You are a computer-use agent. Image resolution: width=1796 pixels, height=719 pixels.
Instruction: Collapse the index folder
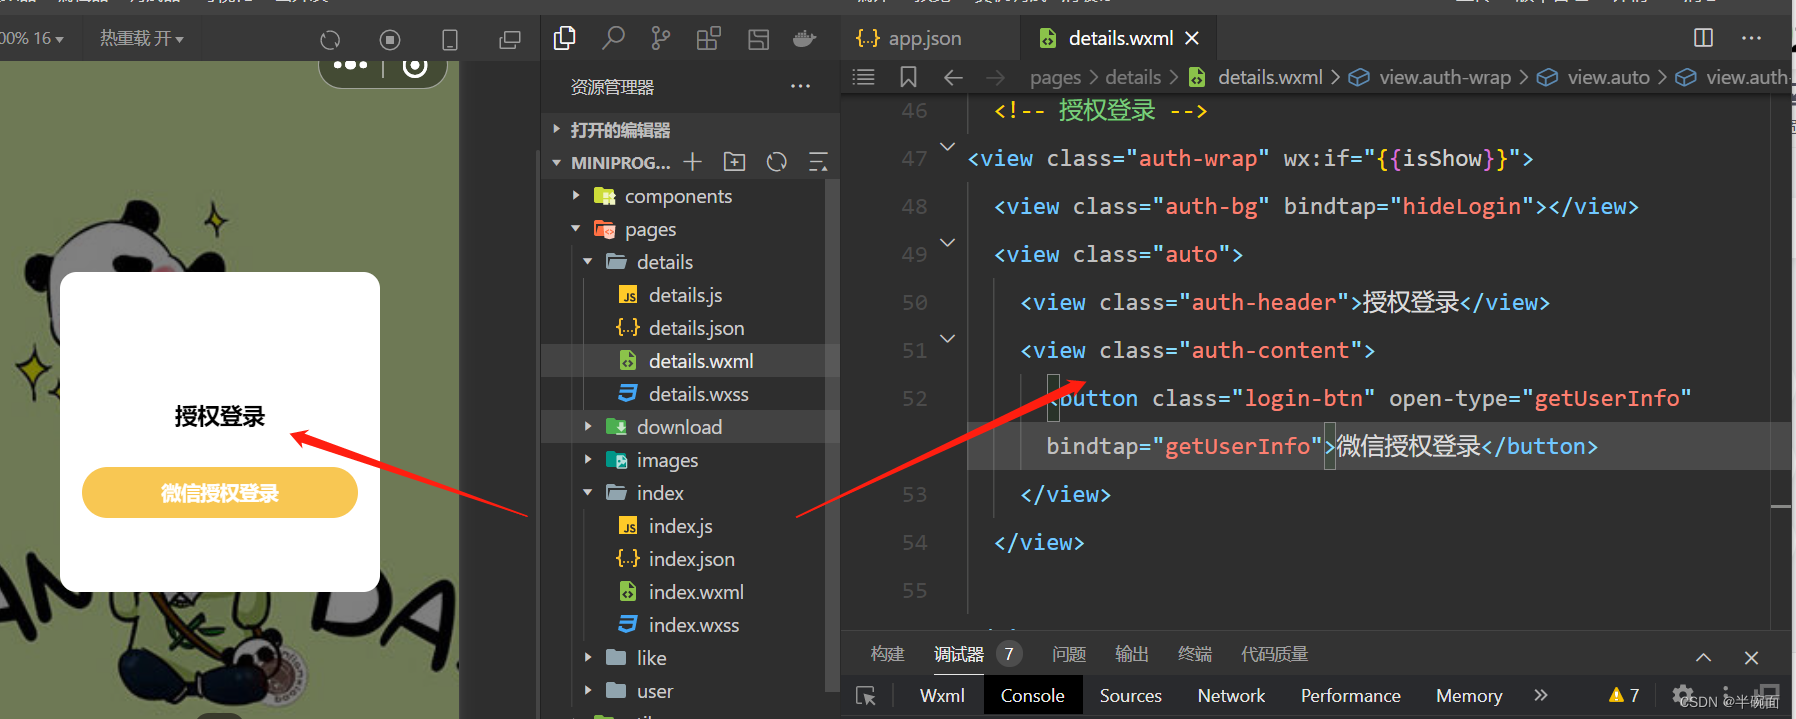pos(588,493)
